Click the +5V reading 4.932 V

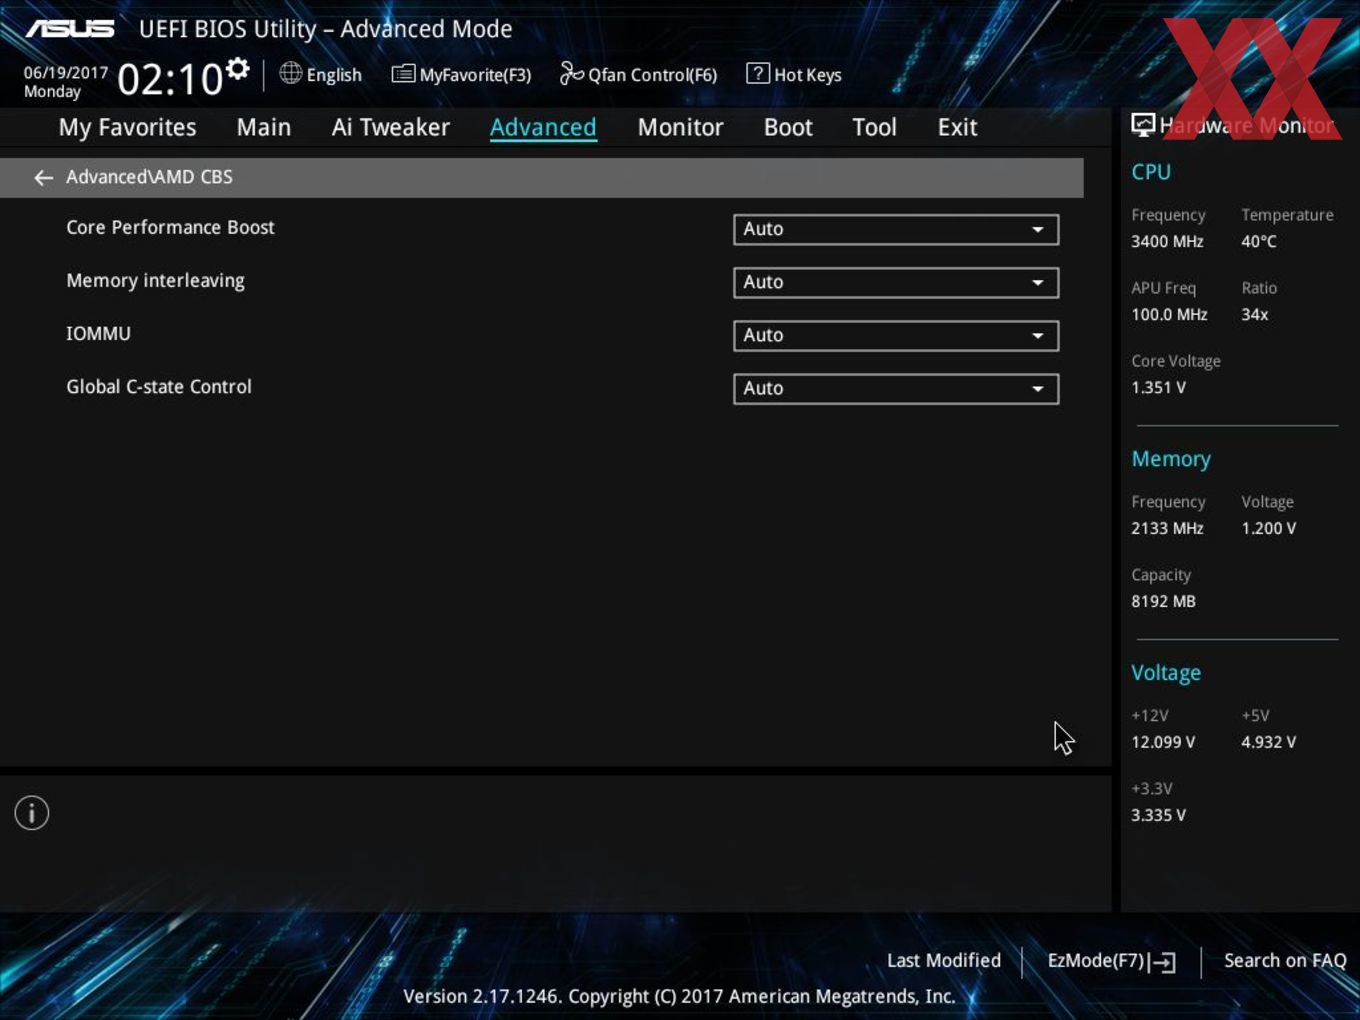1268,742
